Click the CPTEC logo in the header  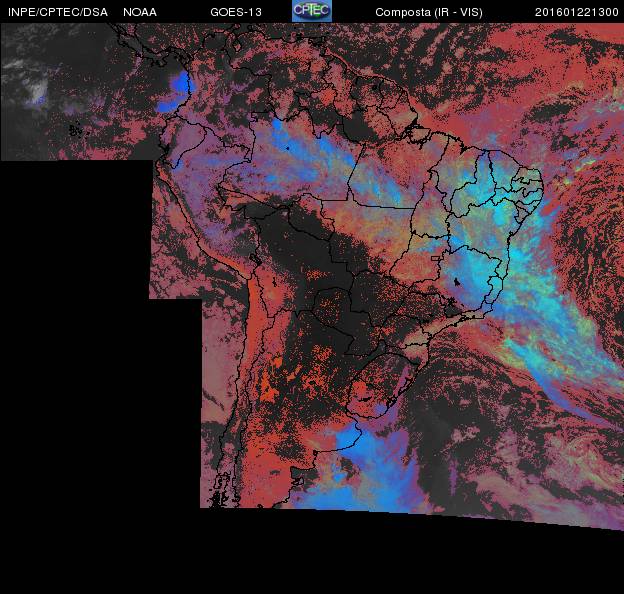pos(312,11)
